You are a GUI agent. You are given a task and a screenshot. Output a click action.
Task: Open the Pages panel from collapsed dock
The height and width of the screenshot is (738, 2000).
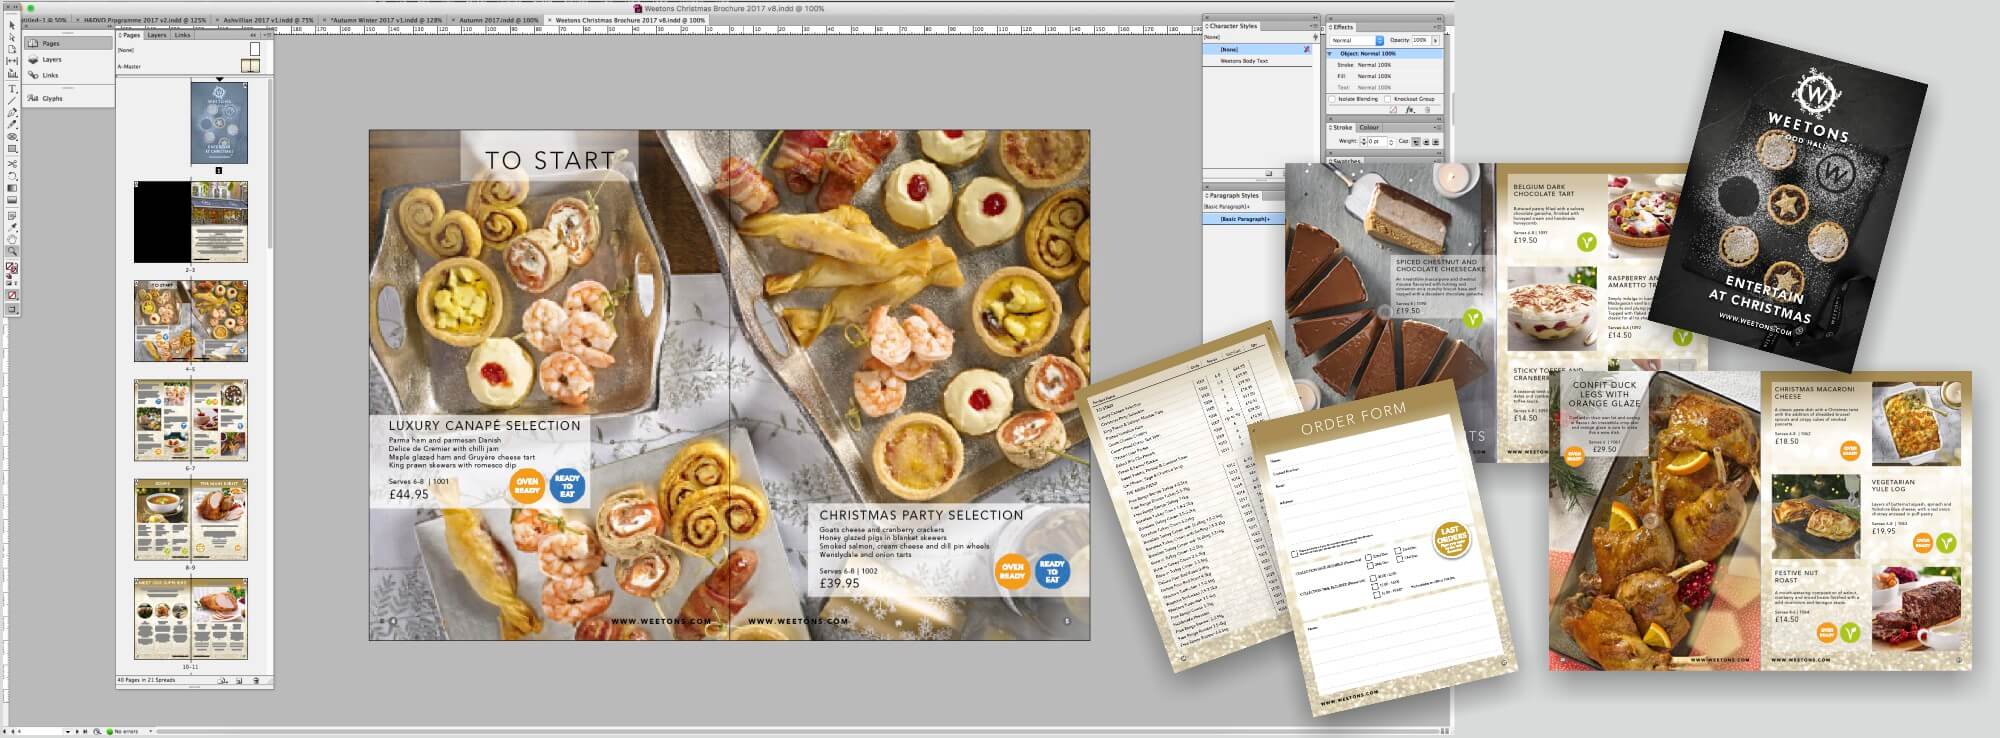[x=68, y=43]
